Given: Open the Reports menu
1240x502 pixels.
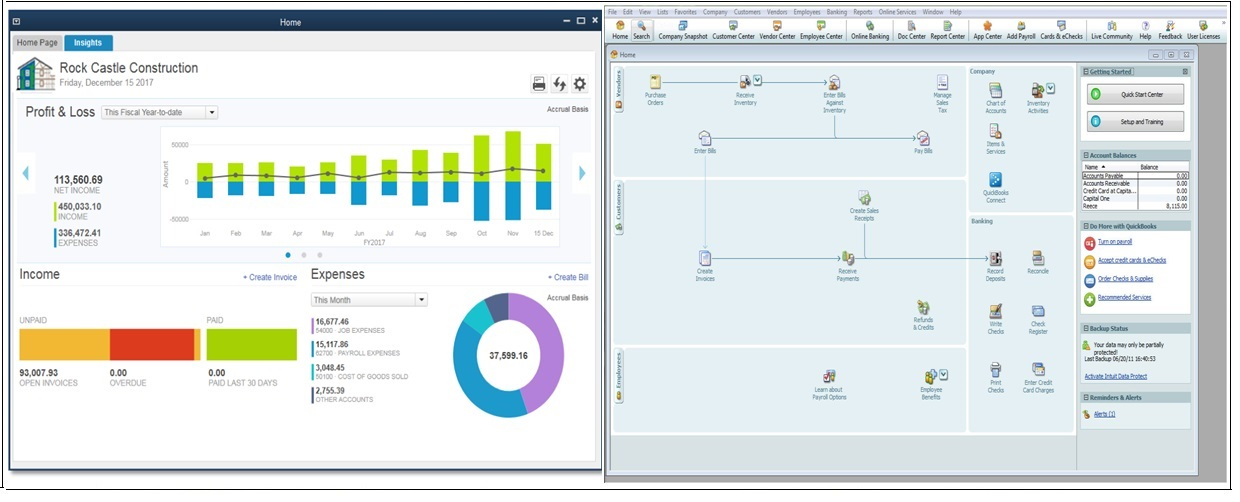Looking at the screenshot, I should [x=862, y=11].
